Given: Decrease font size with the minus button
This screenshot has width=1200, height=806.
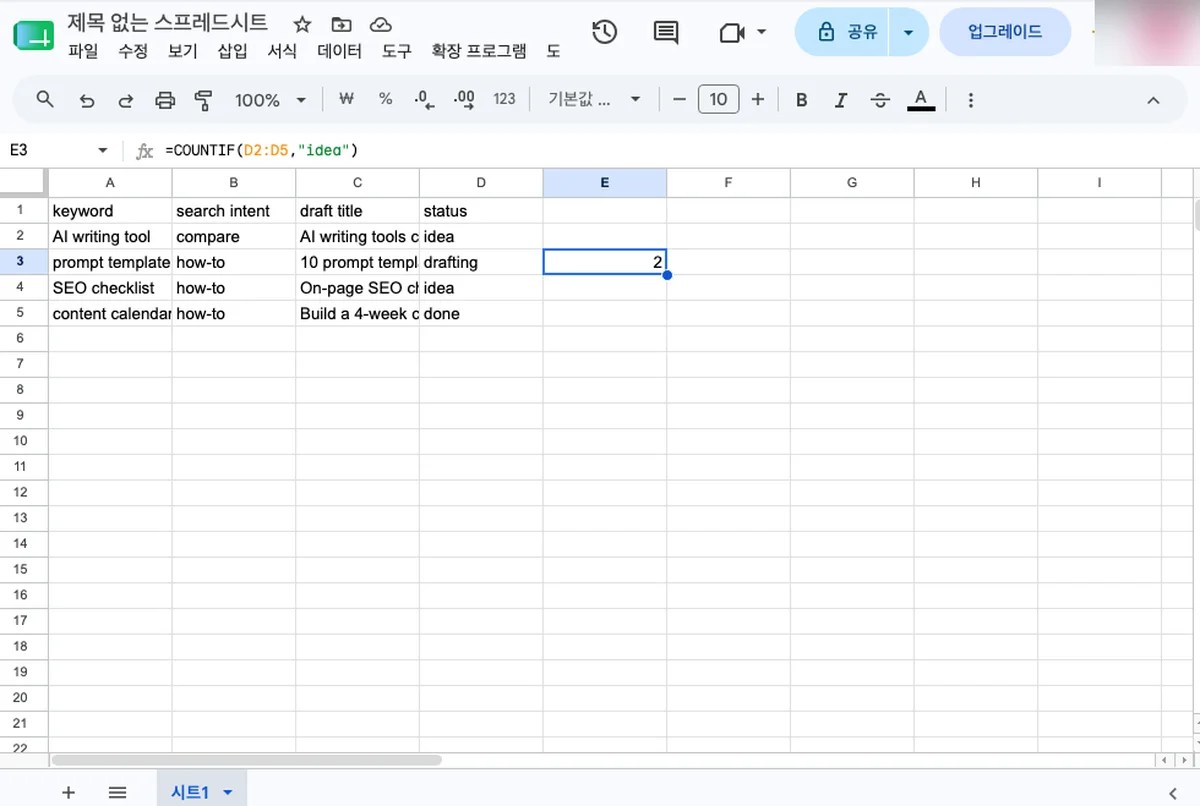Looking at the screenshot, I should 680,99.
